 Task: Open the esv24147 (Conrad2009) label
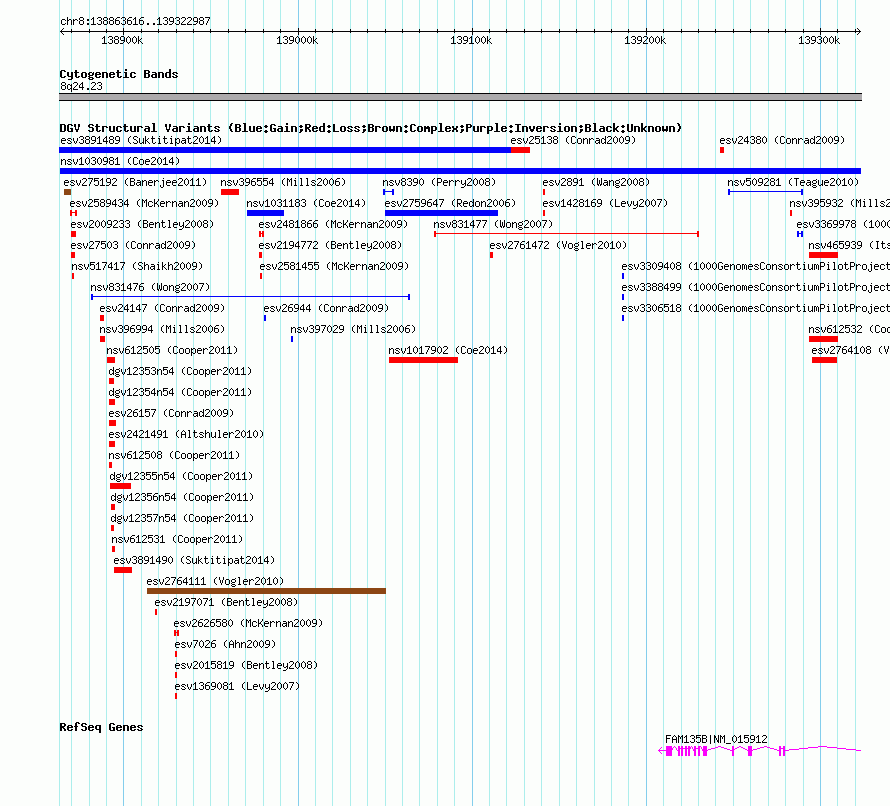162,308
